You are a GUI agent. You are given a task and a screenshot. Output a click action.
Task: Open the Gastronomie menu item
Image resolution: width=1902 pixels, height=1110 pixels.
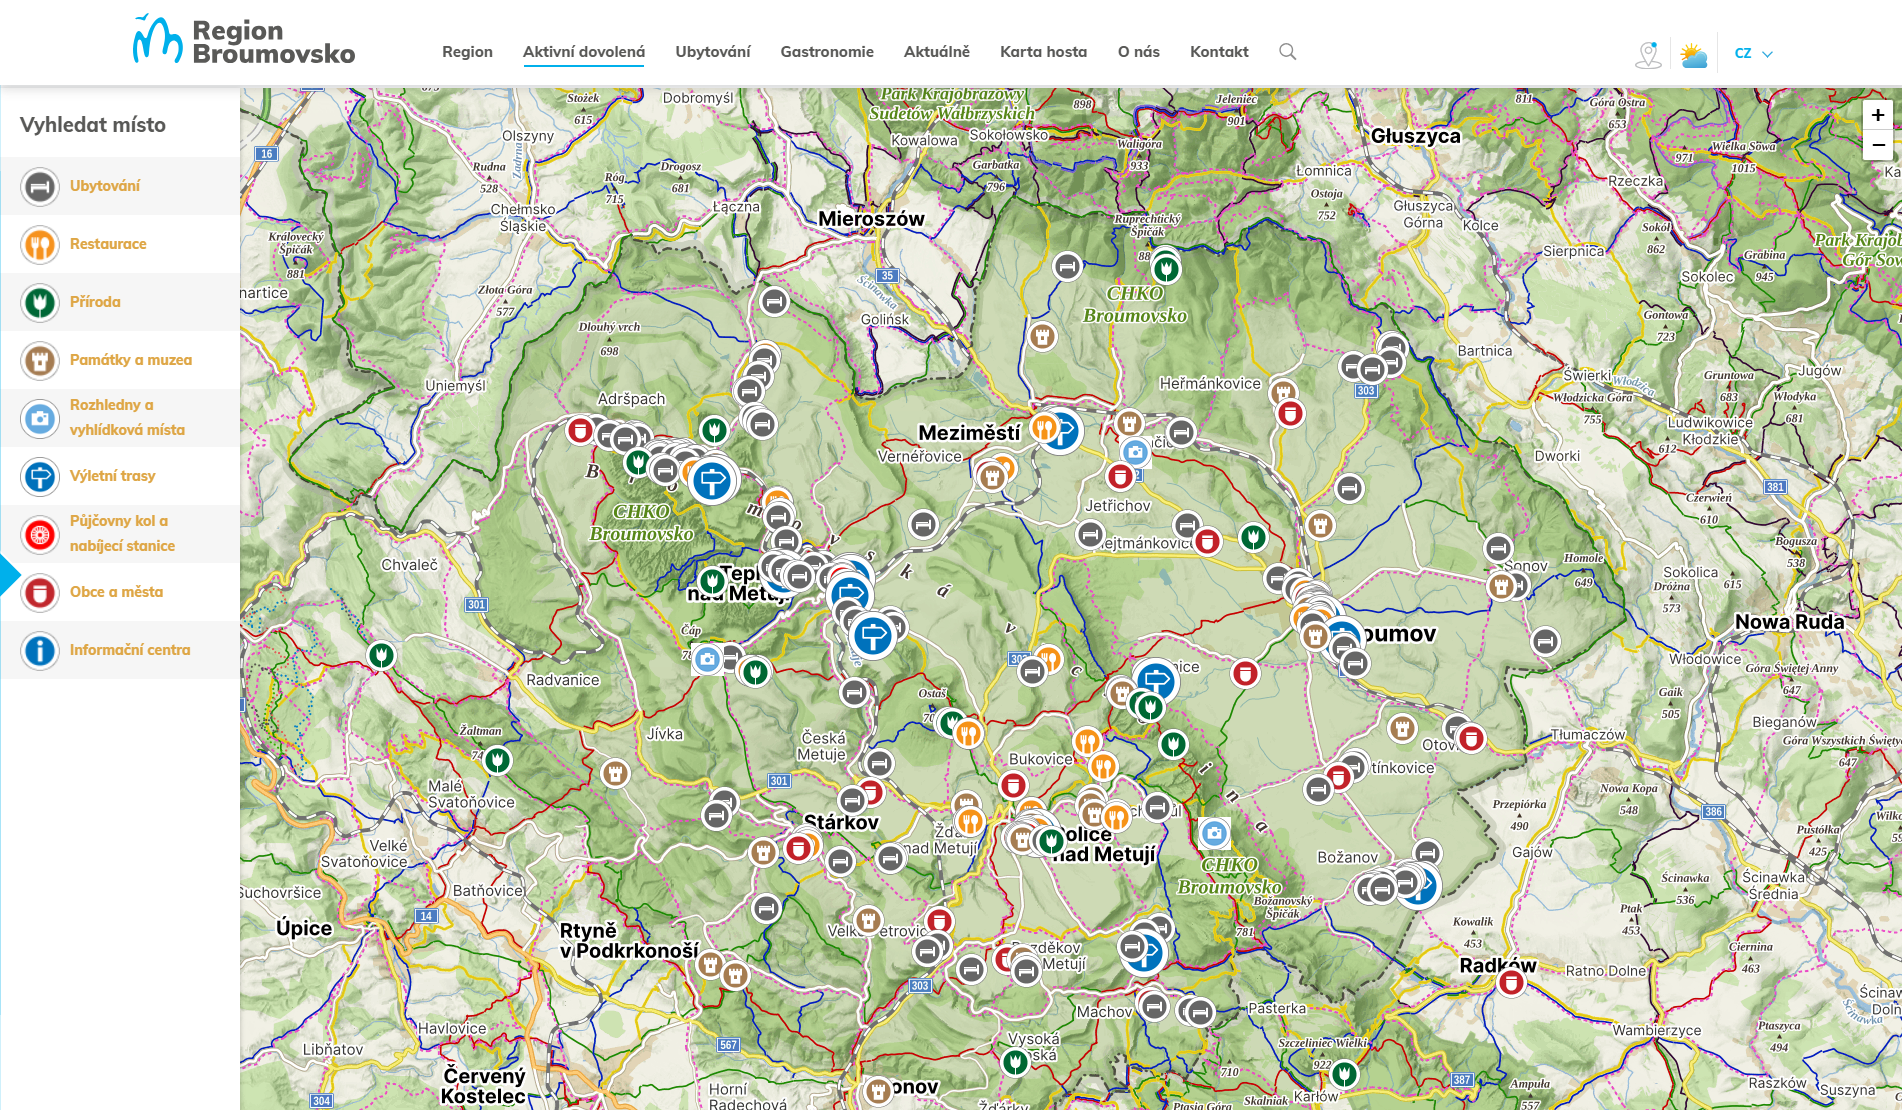(826, 52)
